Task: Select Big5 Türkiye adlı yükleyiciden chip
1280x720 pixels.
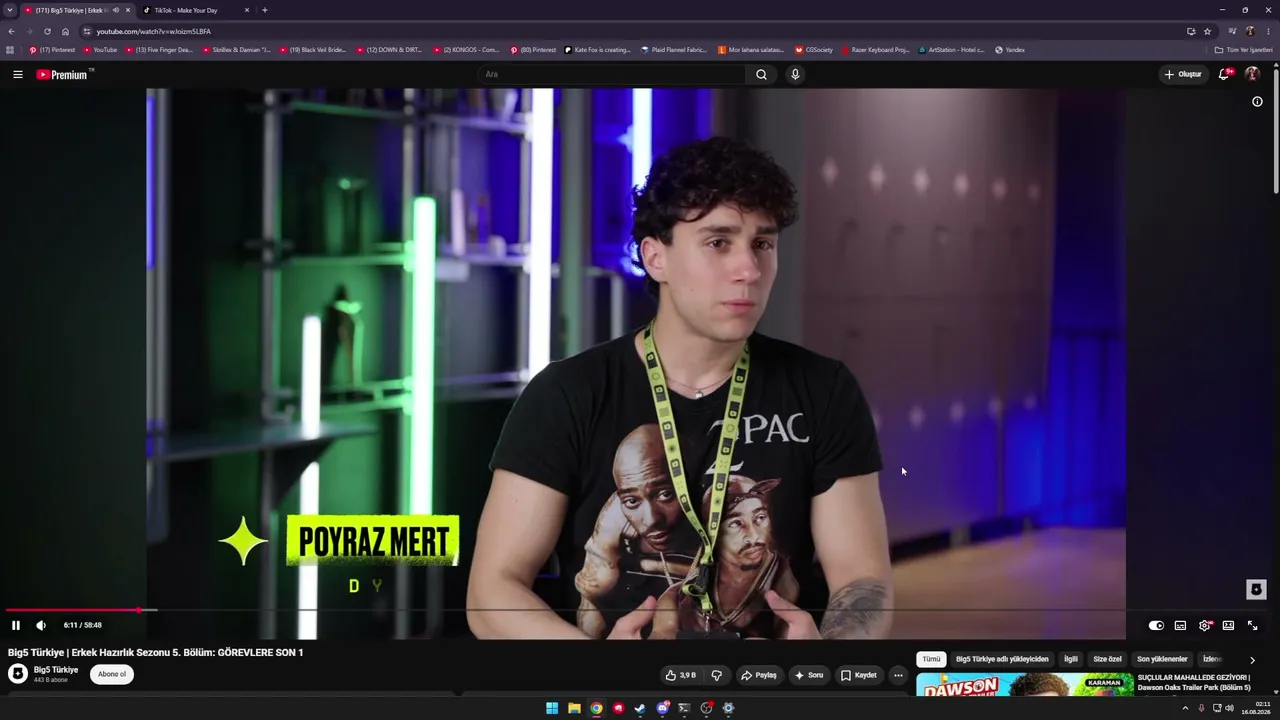Action: 1002,659
